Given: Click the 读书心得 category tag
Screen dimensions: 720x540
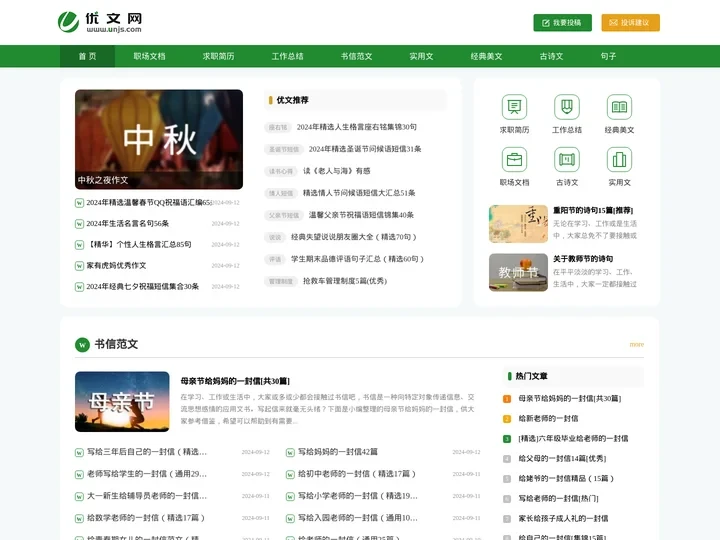Looking at the screenshot, I should (281, 171).
